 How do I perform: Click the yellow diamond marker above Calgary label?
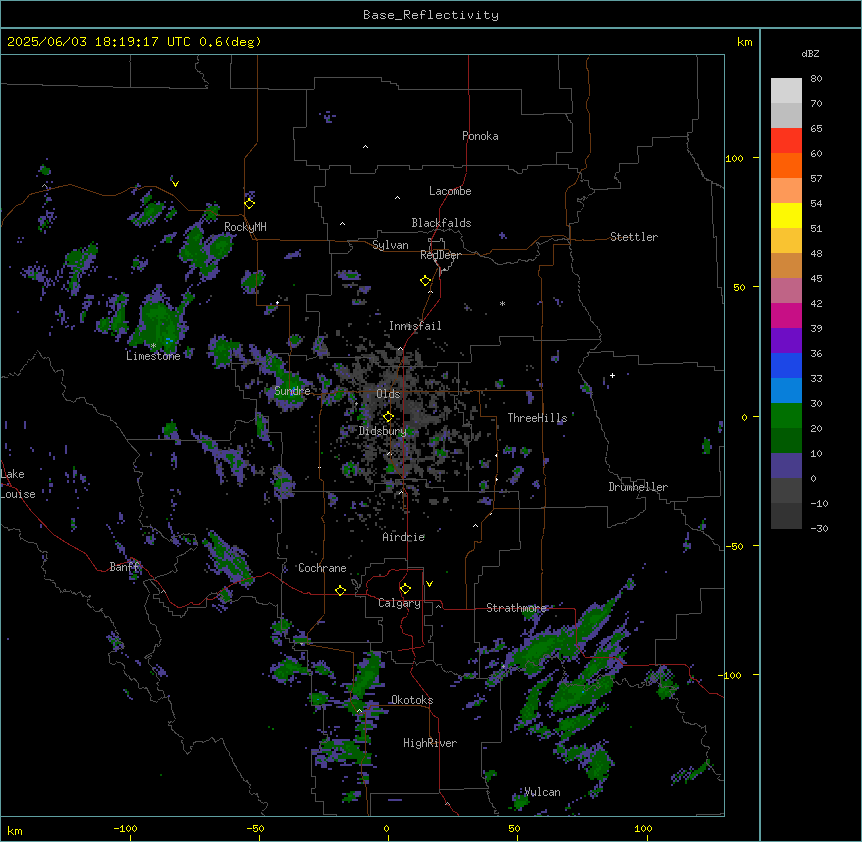(405, 589)
